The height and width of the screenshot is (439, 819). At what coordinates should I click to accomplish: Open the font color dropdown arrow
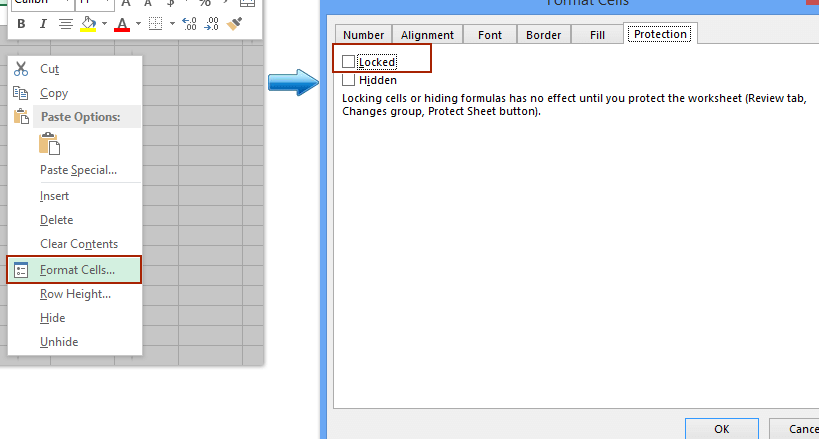point(138,24)
